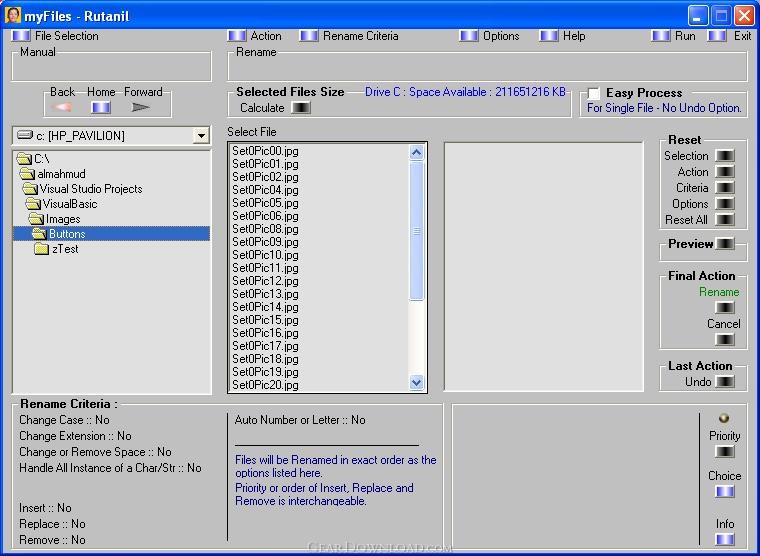Select the zTest folder
This screenshot has width=760, height=556.
tap(56, 249)
